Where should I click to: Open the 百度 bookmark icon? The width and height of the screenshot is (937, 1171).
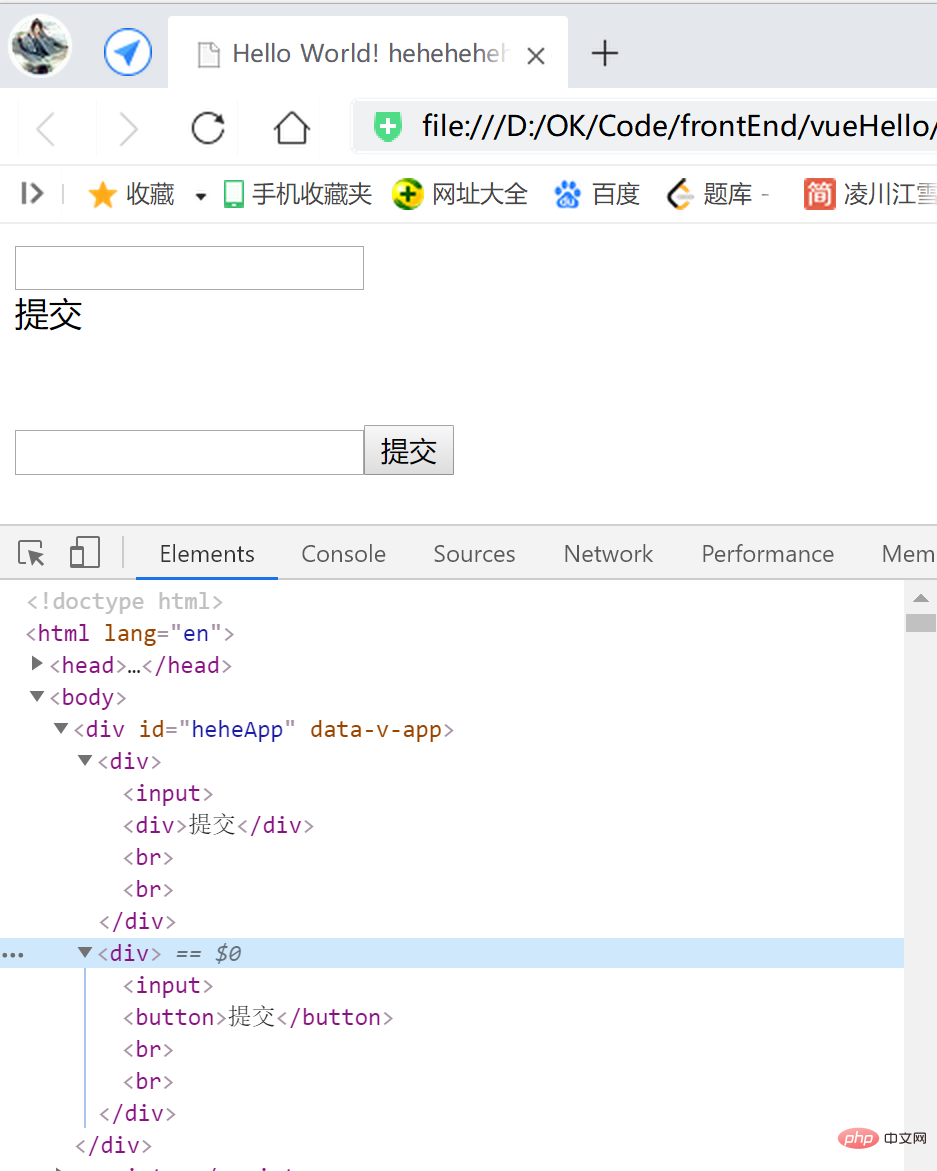pos(567,194)
